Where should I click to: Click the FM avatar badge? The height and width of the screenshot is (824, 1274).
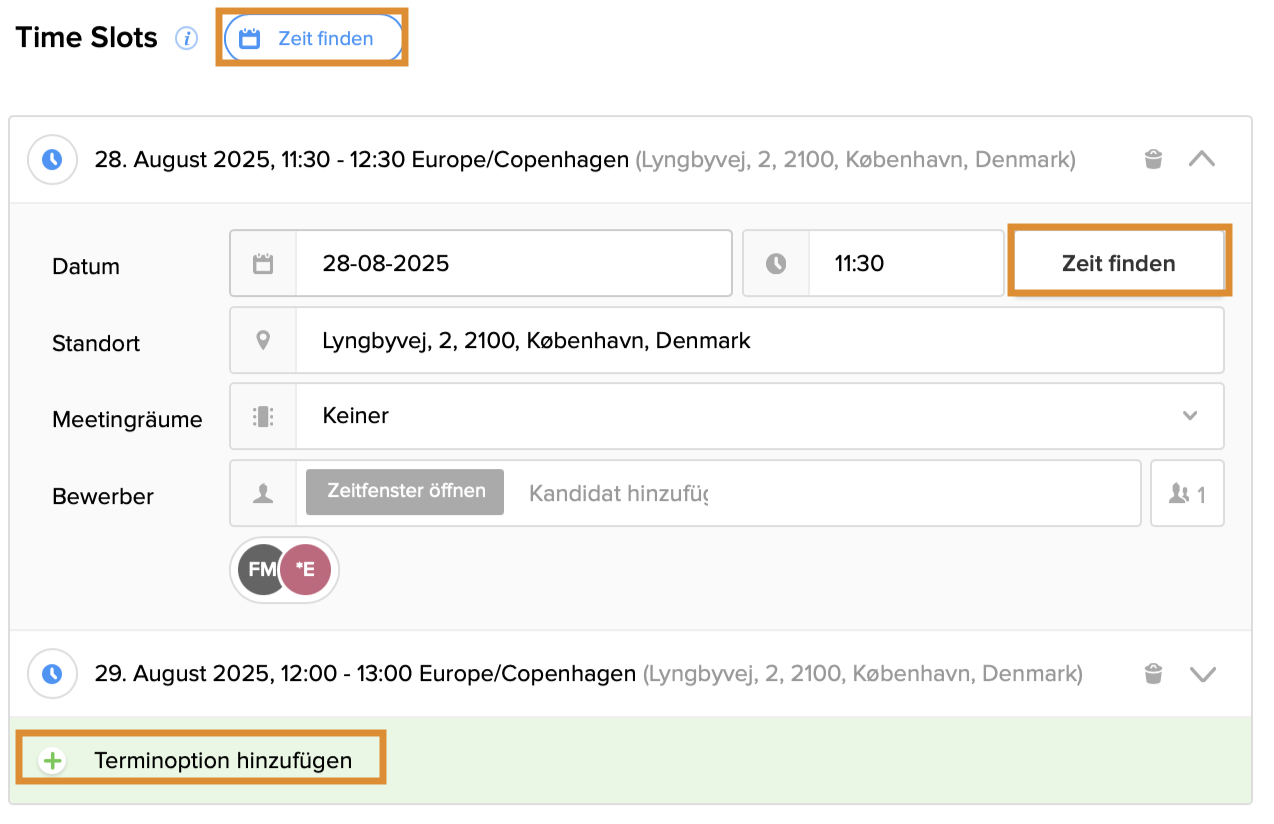coord(259,570)
